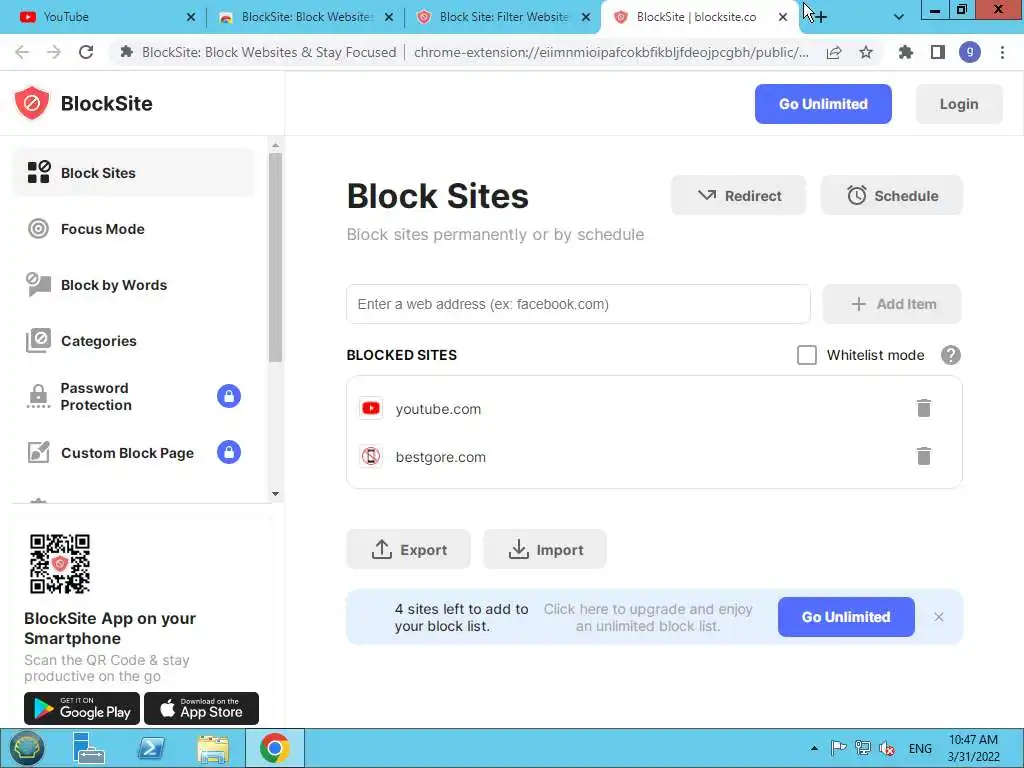Enable the Whitelist mode checkbox
The height and width of the screenshot is (768, 1024).
807,355
